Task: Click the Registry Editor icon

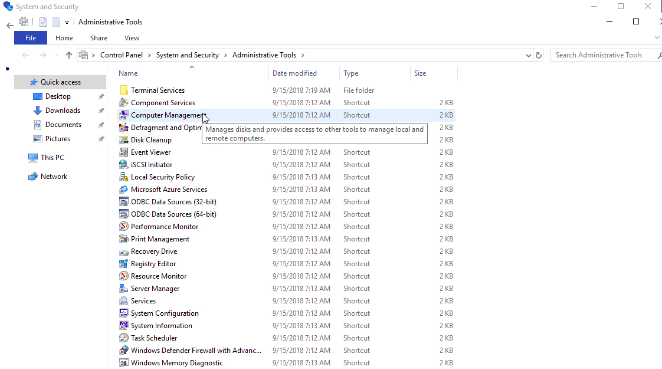Action: point(123,263)
